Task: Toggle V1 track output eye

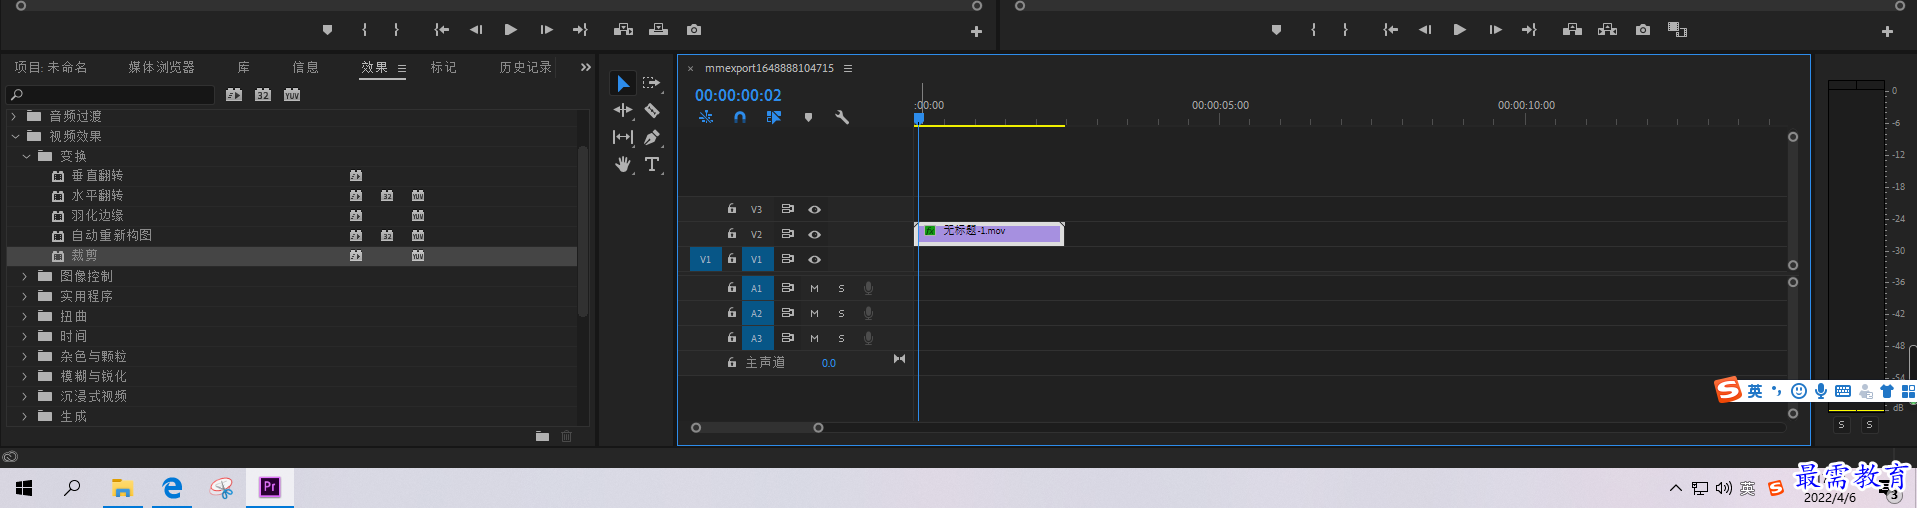Action: coord(815,259)
